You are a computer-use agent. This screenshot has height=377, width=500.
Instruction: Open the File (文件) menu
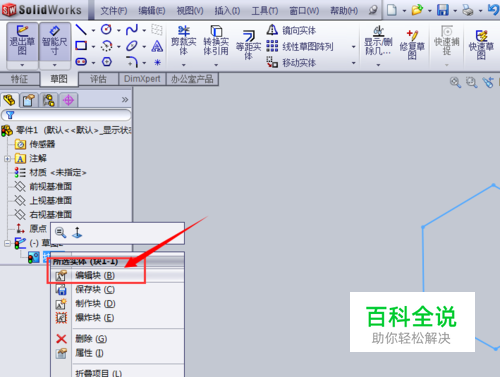tap(114, 11)
